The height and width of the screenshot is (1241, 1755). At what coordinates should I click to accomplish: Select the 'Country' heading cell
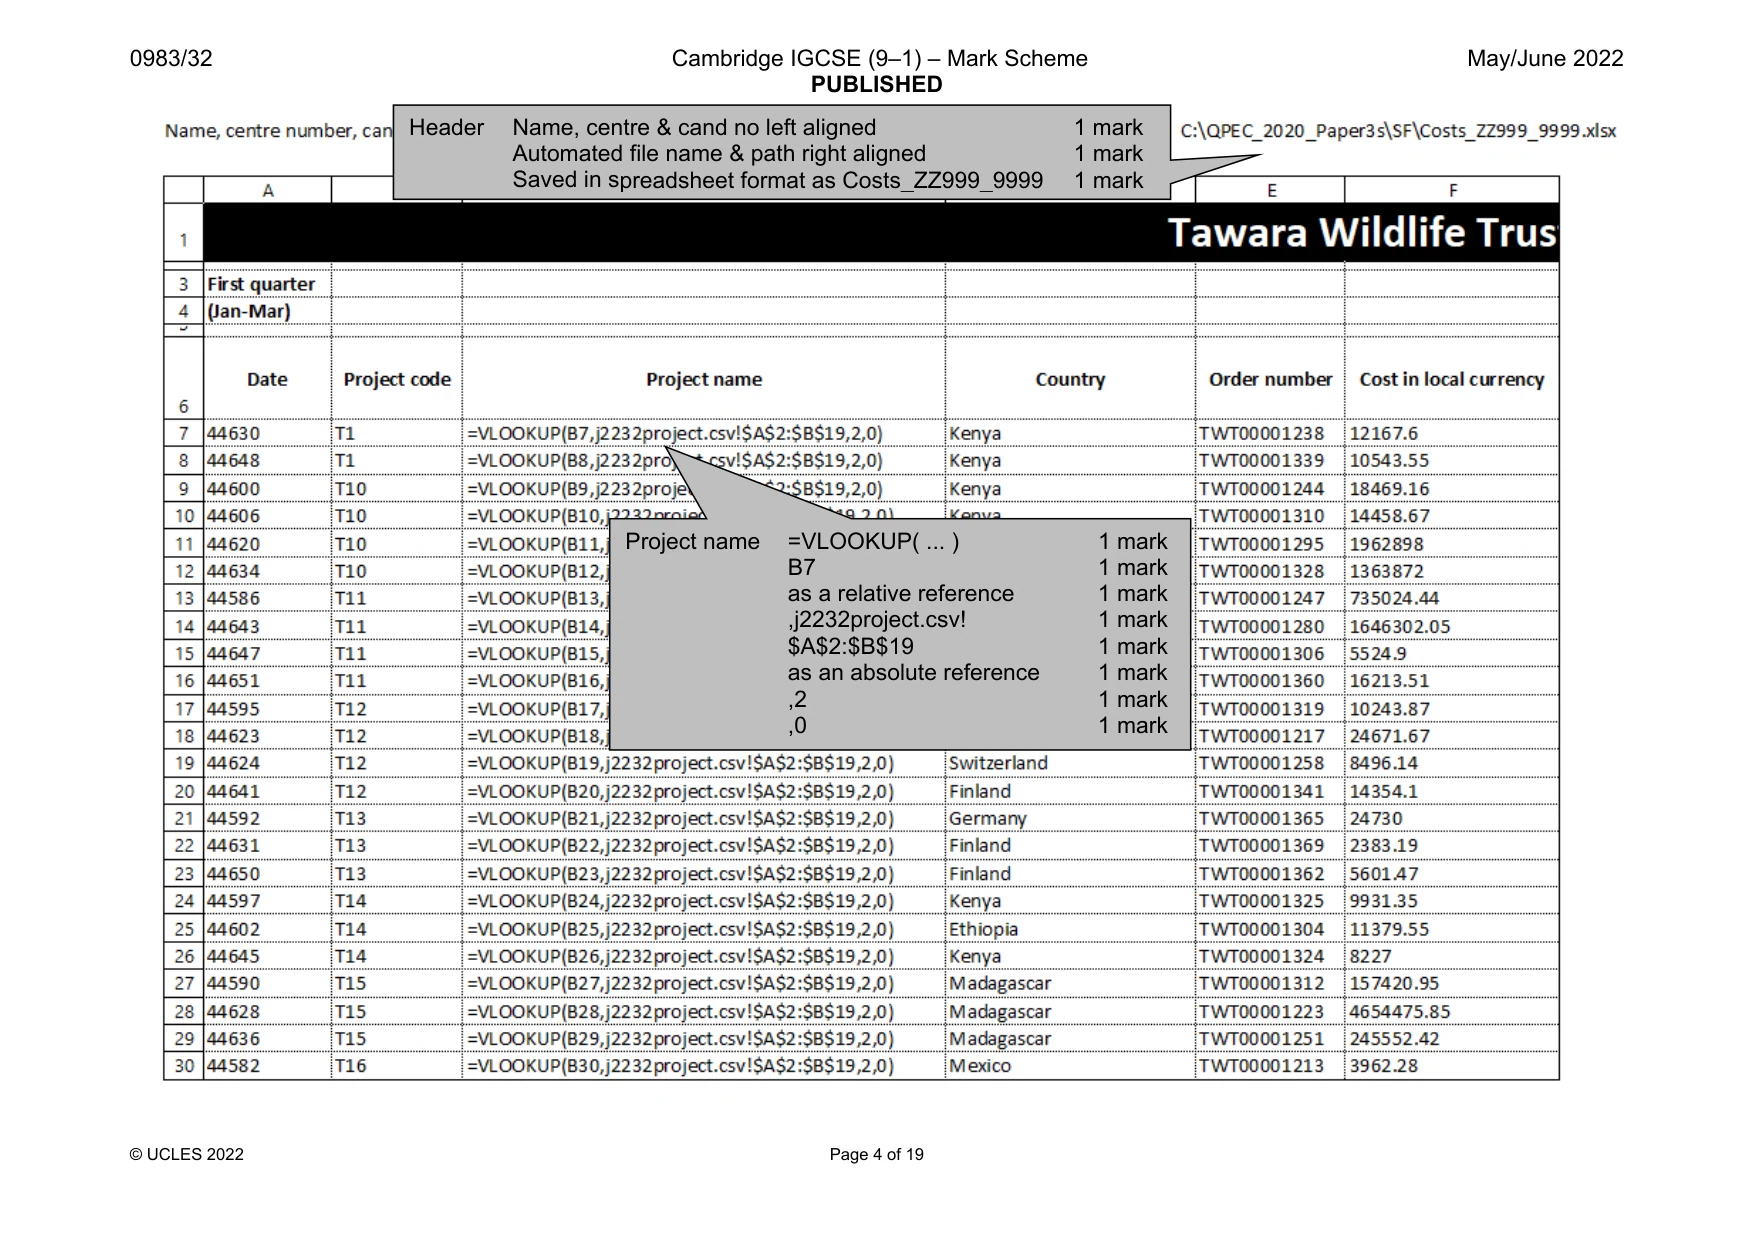point(1070,379)
